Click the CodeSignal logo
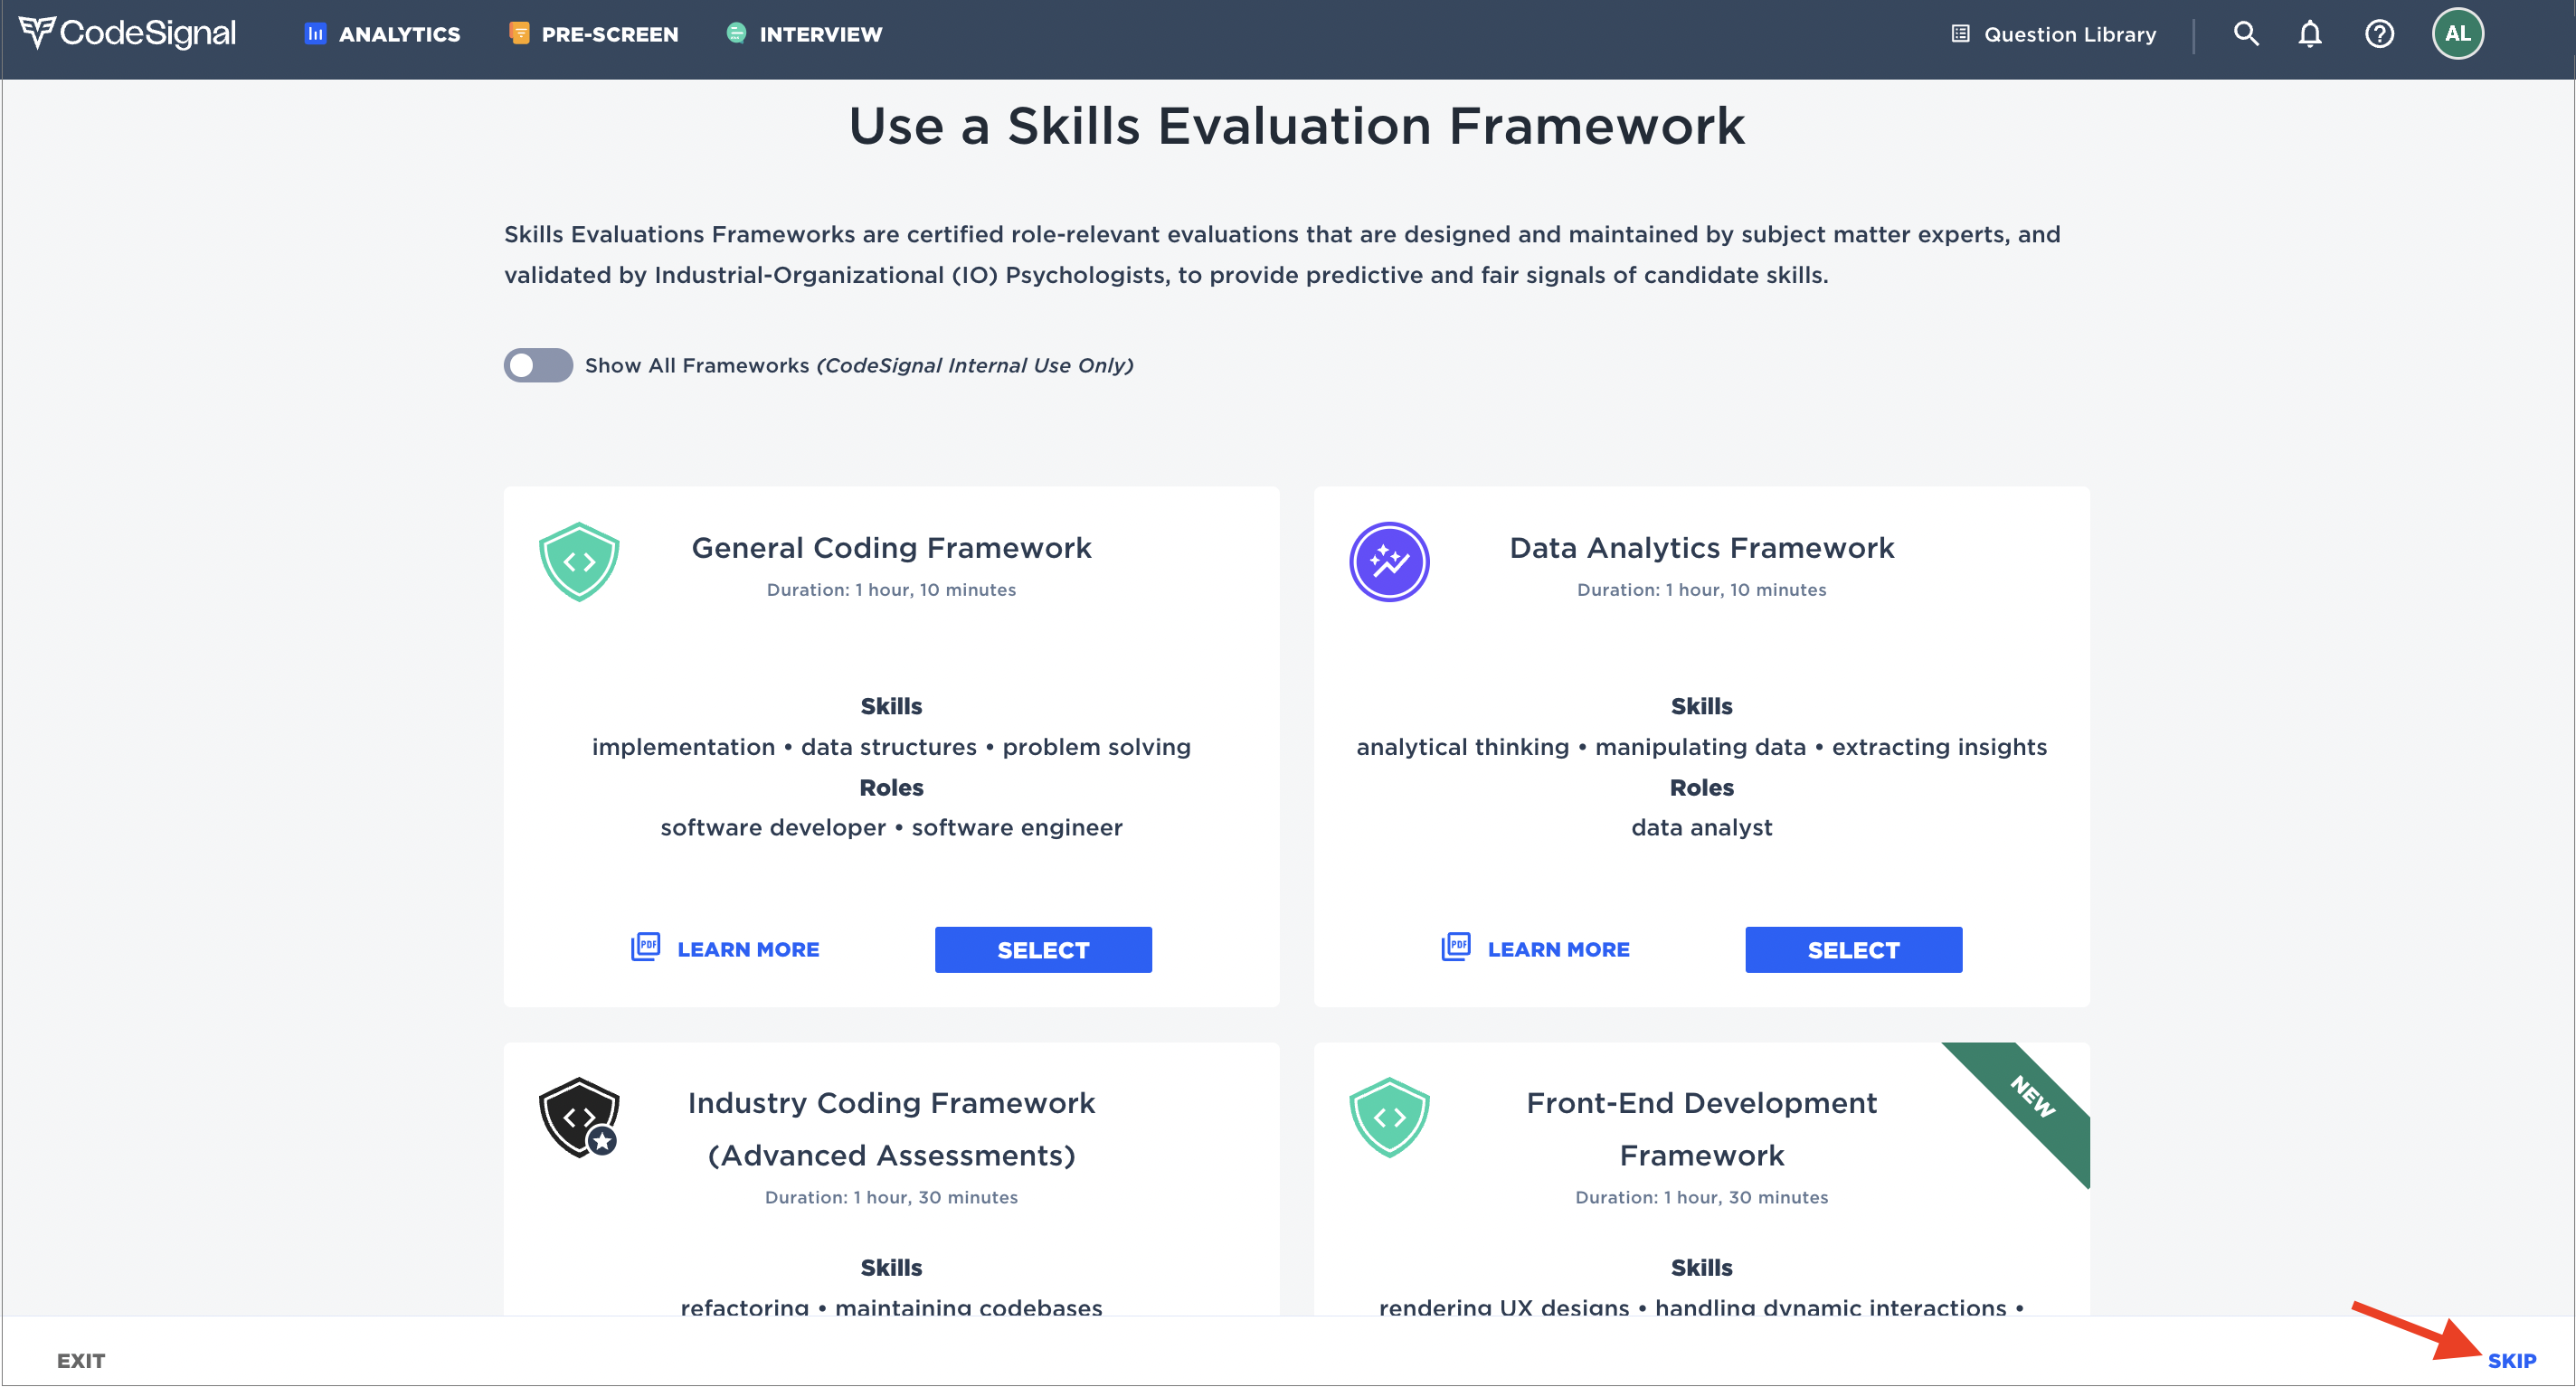2576x1387 pixels. click(128, 34)
